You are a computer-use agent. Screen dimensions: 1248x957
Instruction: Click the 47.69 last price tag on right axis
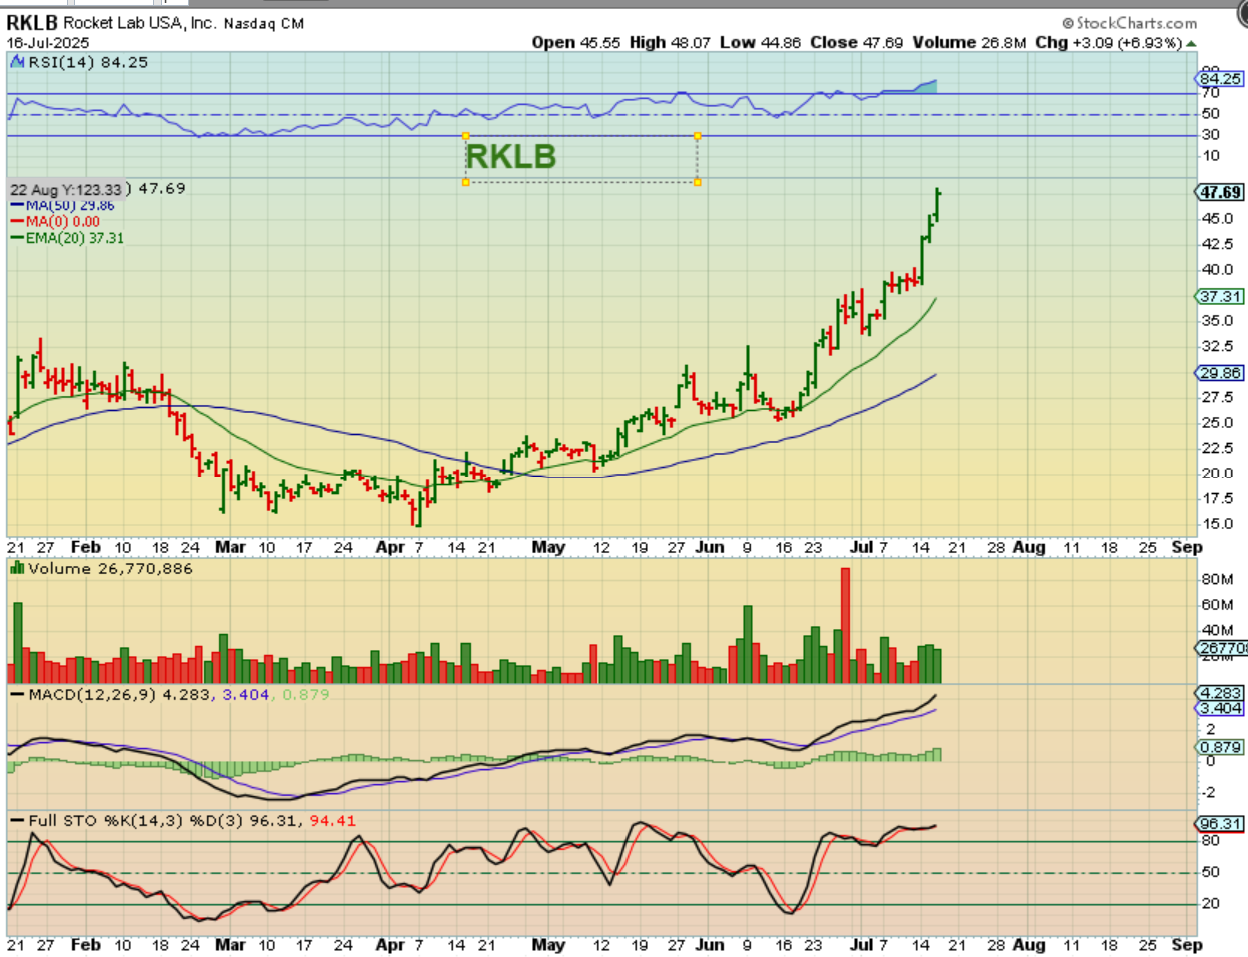pos(1220,192)
